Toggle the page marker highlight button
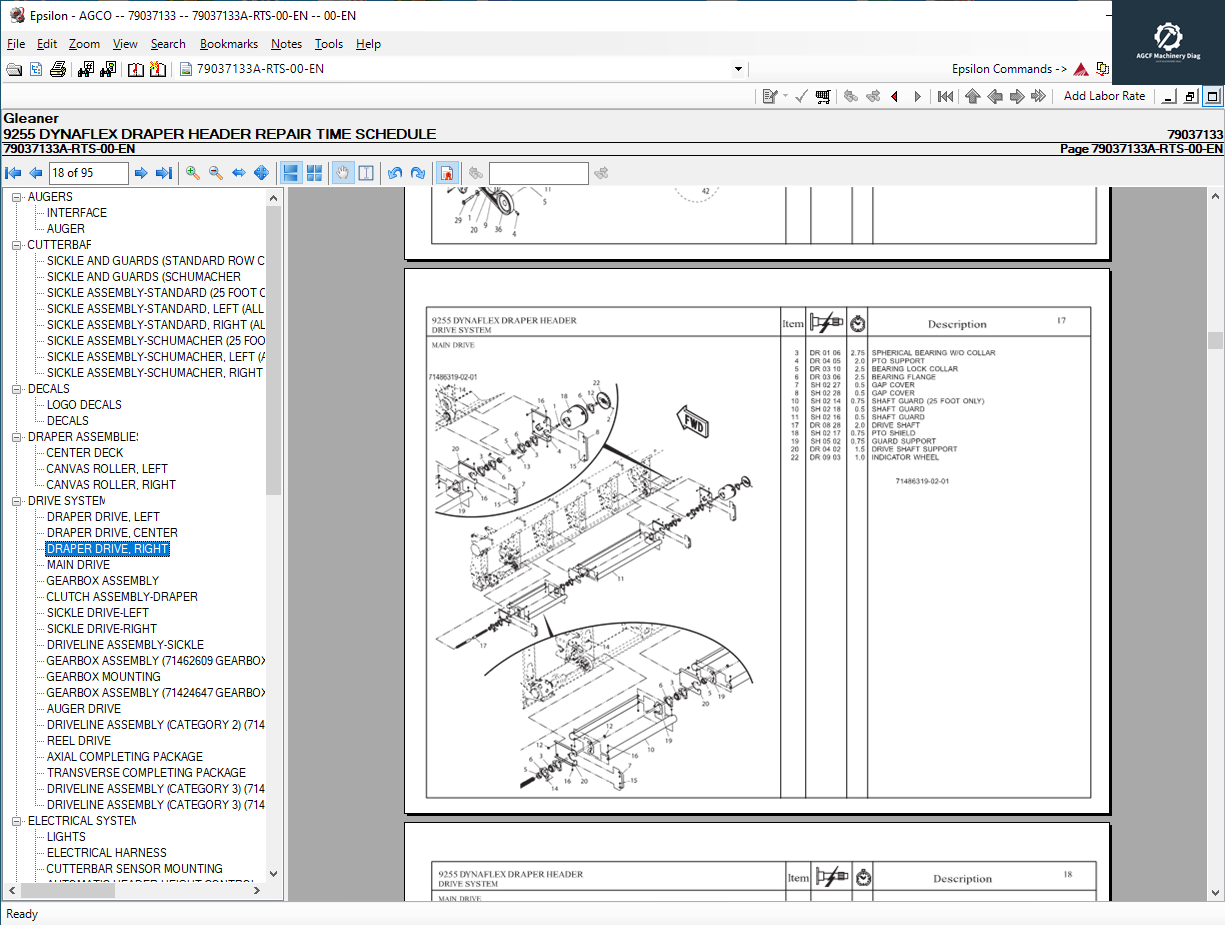The image size is (1225, 925). [x=446, y=173]
